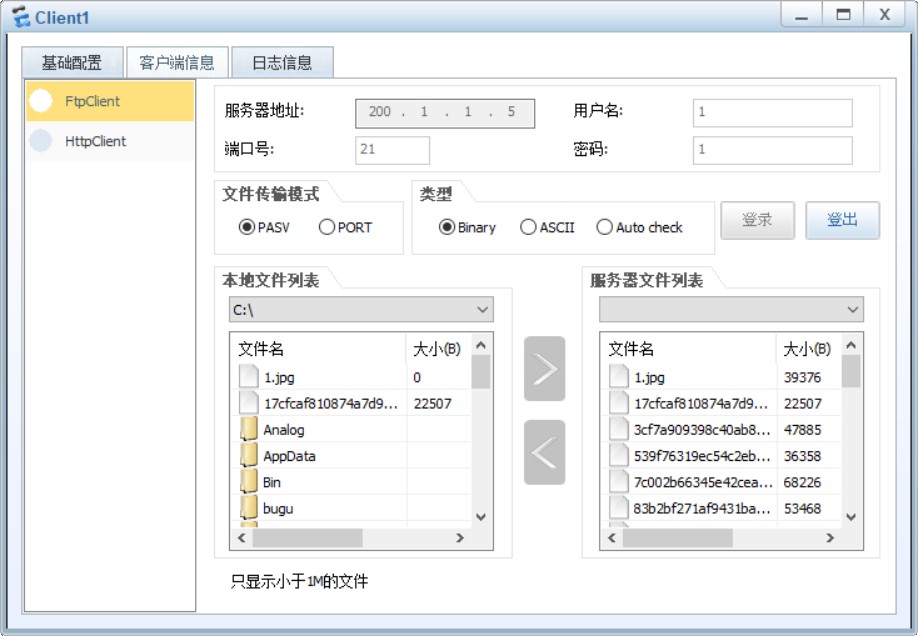Image resolution: width=918 pixels, height=636 pixels.
Task: Switch to the 客户端信息 tab
Action: (177, 63)
